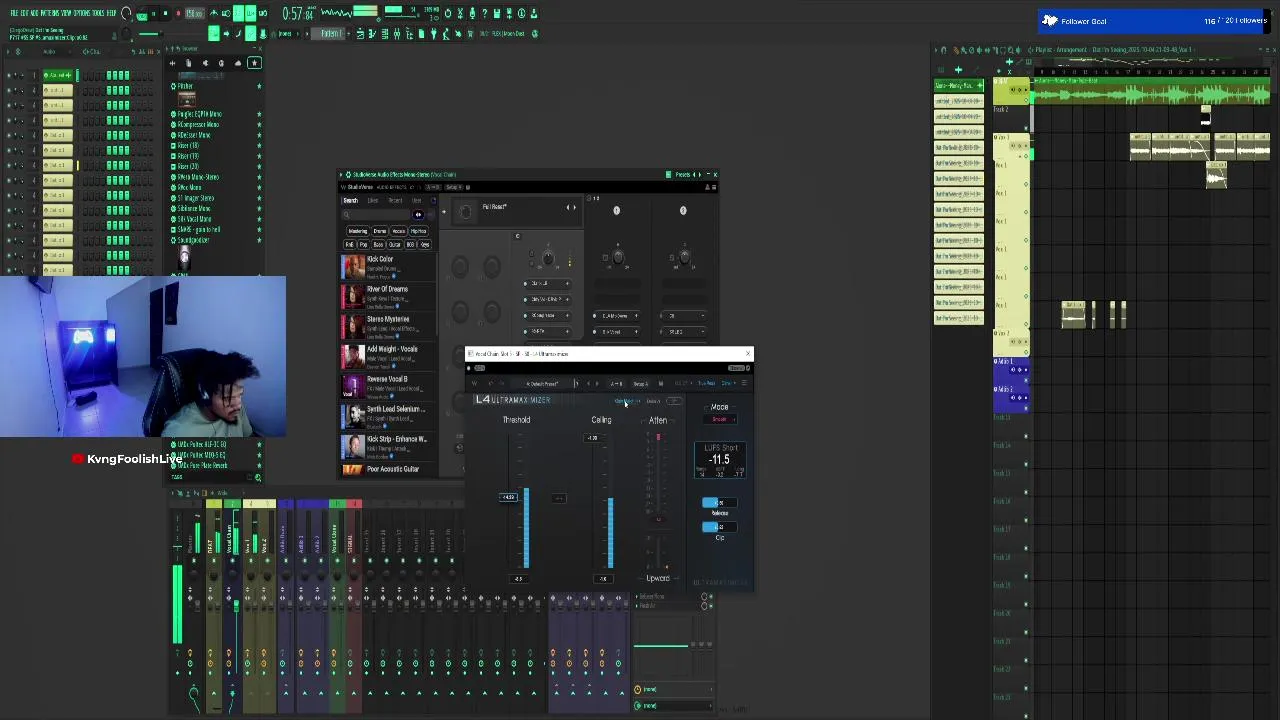Open the Browser panel menu arrow
The image size is (1280, 720).
tap(166, 48)
